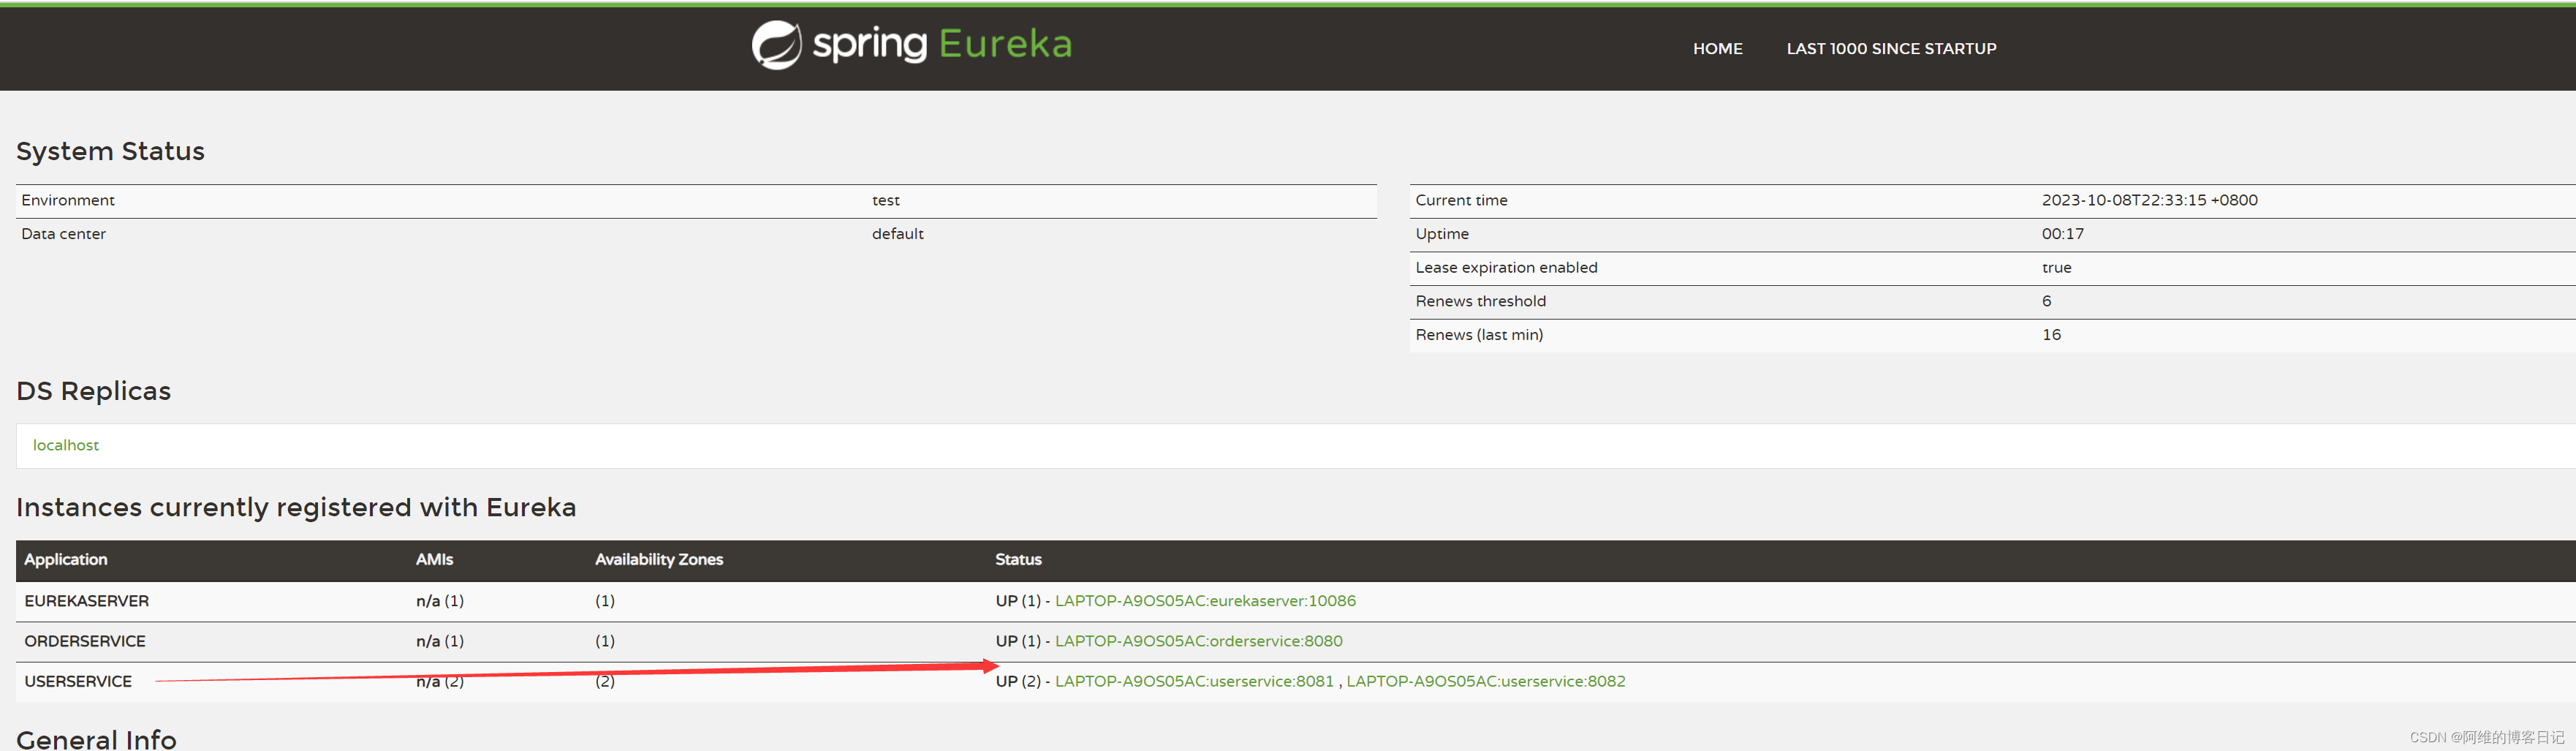Click the General Info heading
Image resolution: width=2576 pixels, height=751 pixels.
point(96,739)
